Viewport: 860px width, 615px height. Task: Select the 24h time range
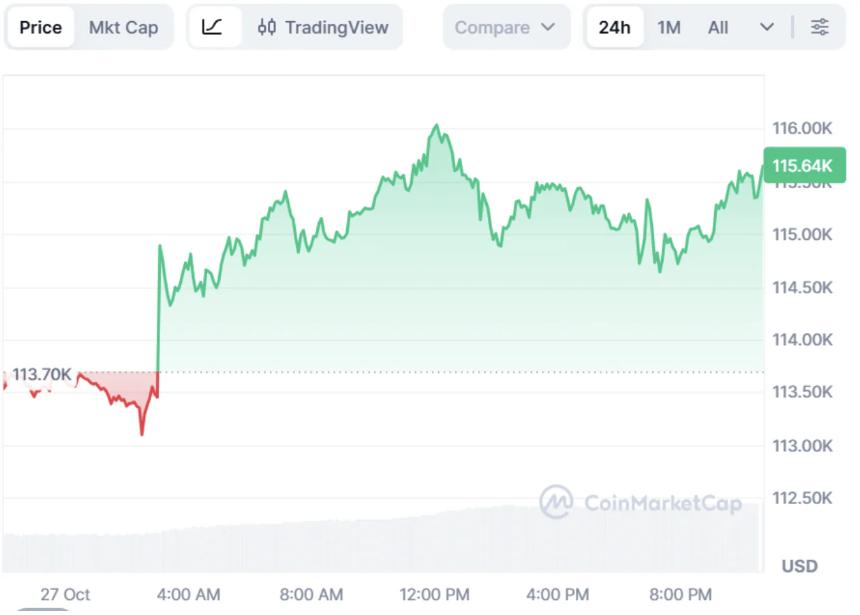(x=614, y=27)
